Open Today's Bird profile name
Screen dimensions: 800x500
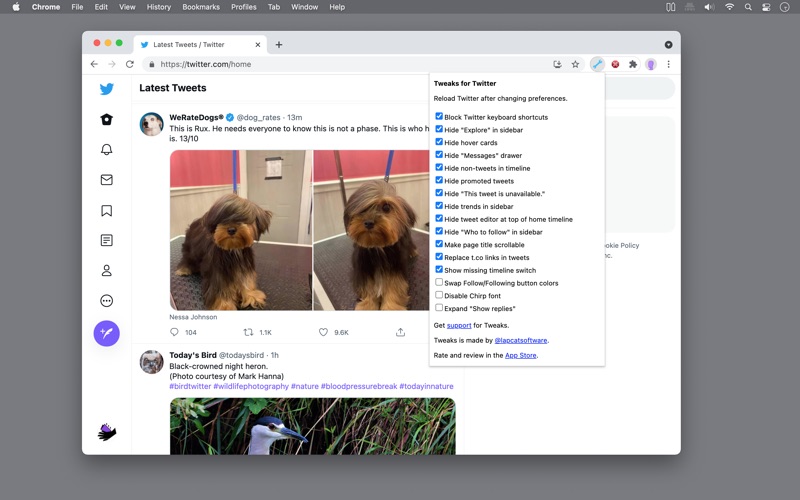(193, 355)
